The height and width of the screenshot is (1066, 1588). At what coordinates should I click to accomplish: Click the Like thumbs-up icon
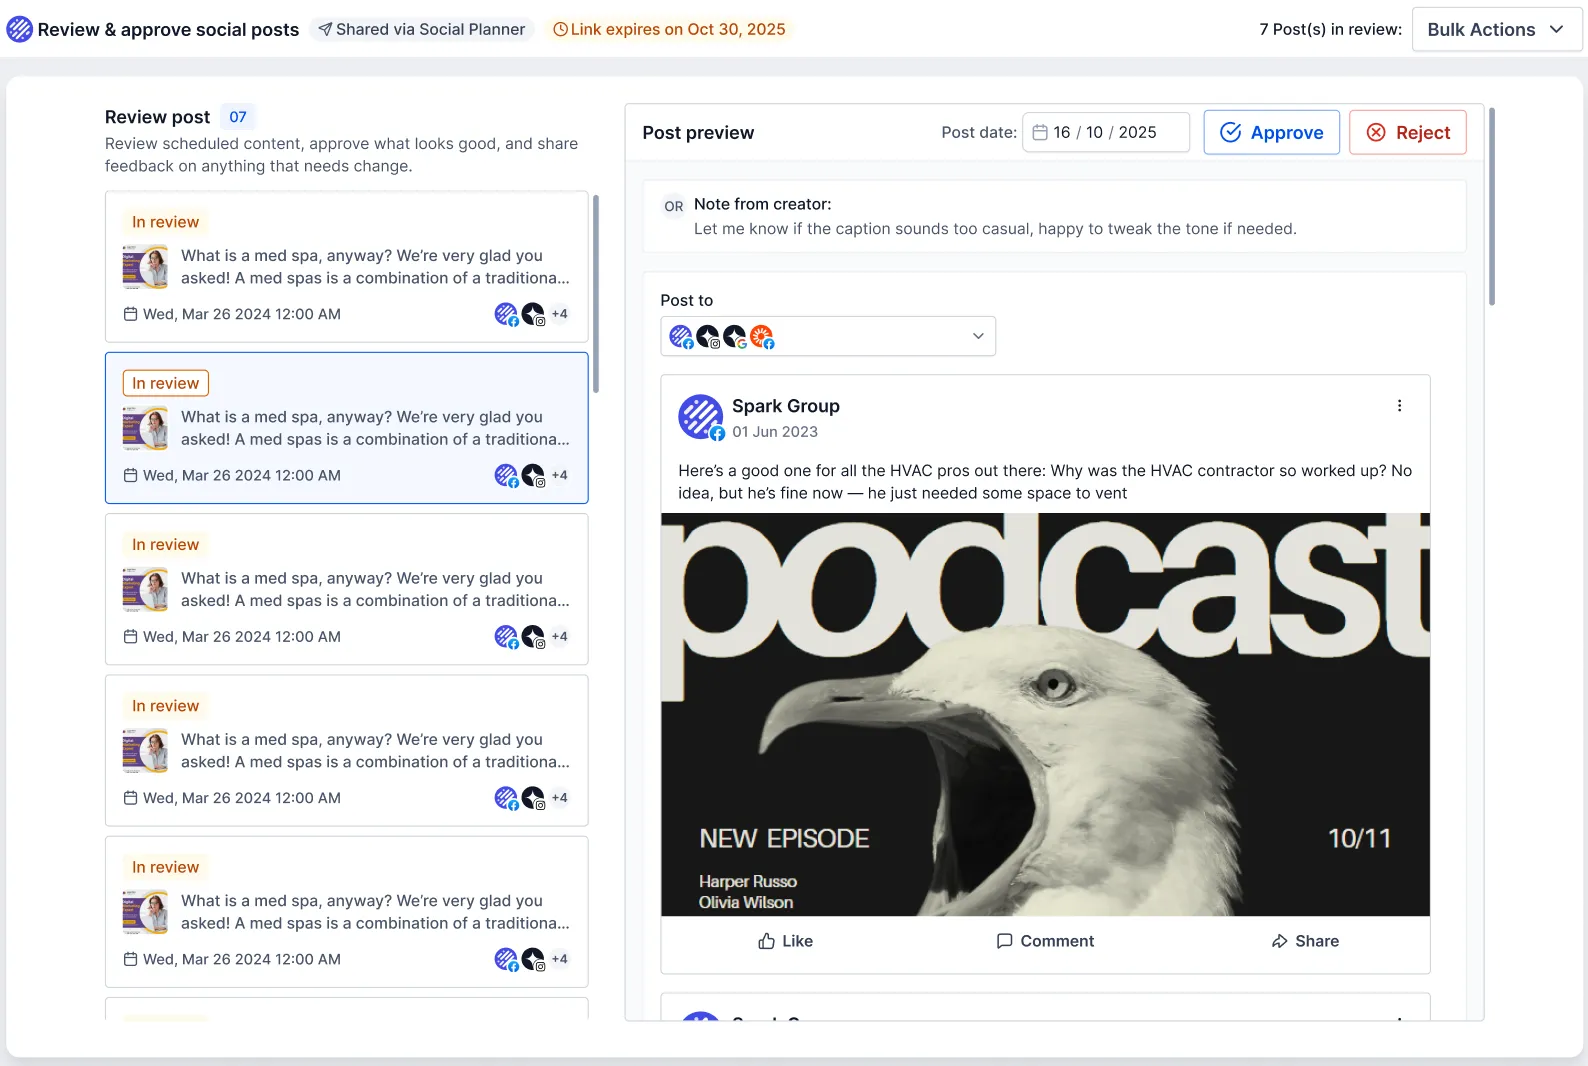pyautogui.click(x=766, y=941)
